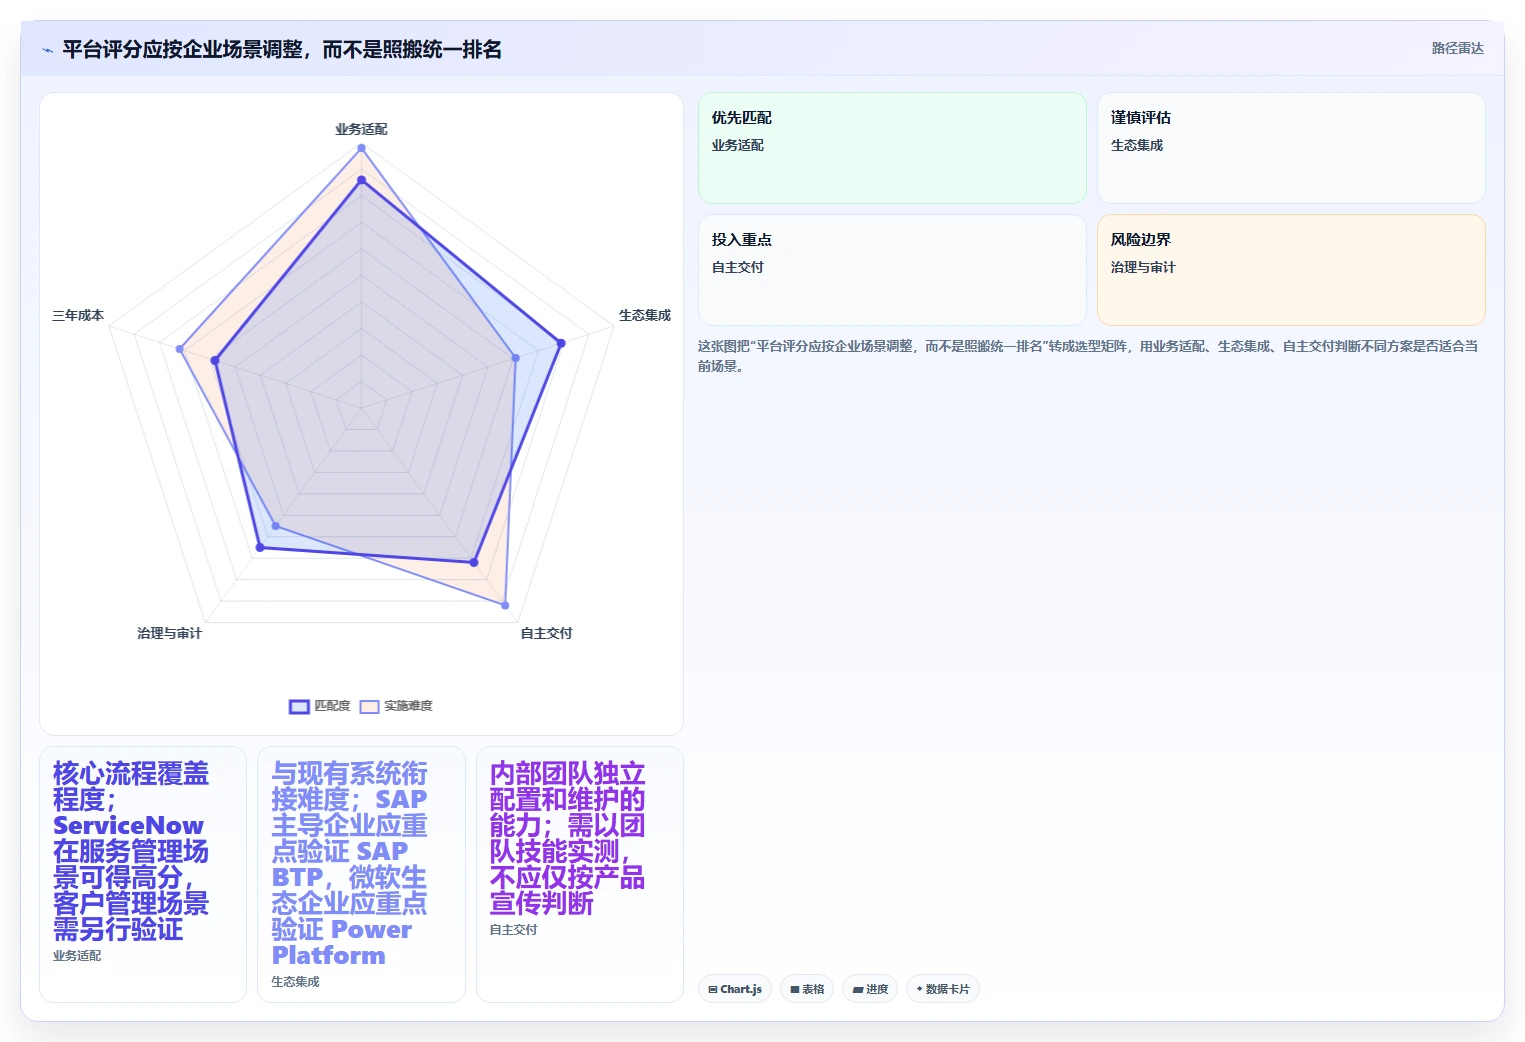Click 治理与审计 text in 风险边界 card
Screen dimensions: 1525x1042
pos(1143,267)
